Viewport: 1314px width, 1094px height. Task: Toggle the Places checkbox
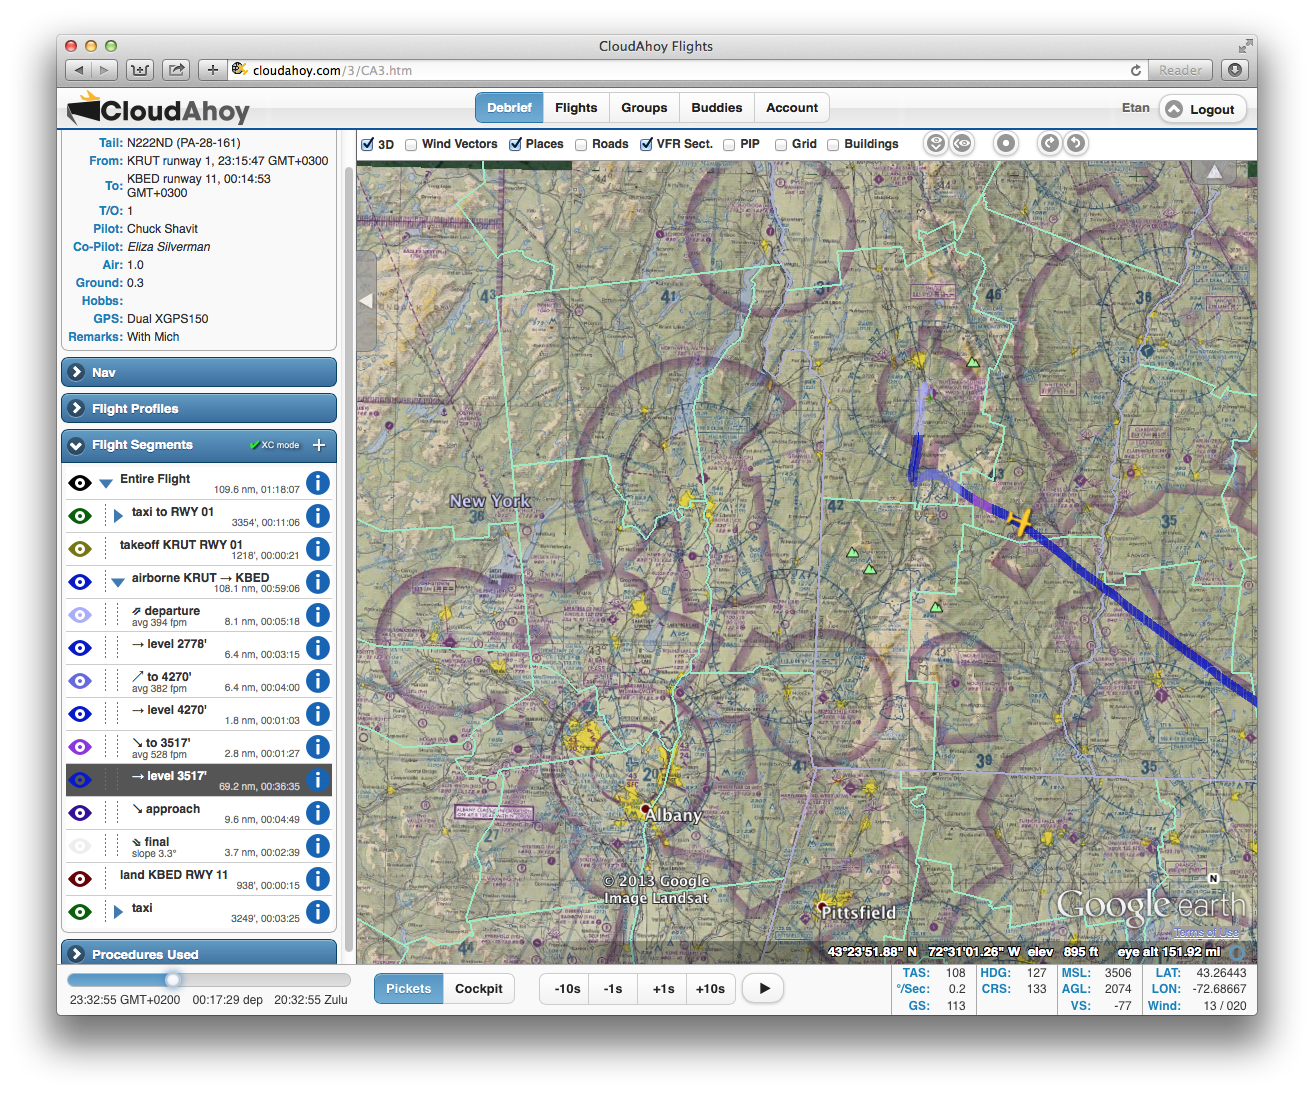pos(516,145)
